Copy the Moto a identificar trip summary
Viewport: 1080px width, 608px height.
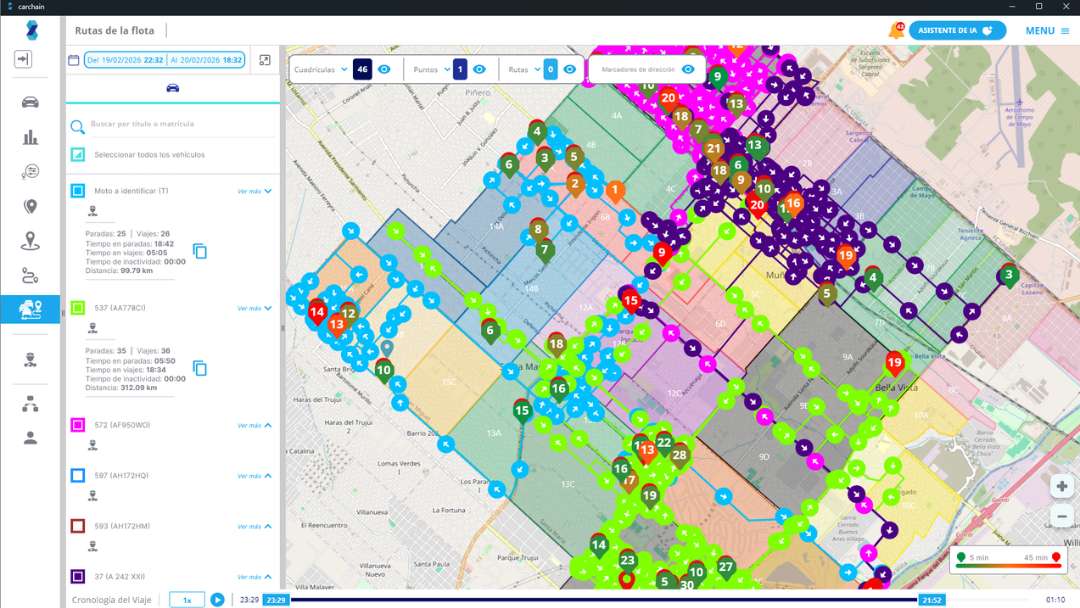pyautogui.click(x=202, y=252)
